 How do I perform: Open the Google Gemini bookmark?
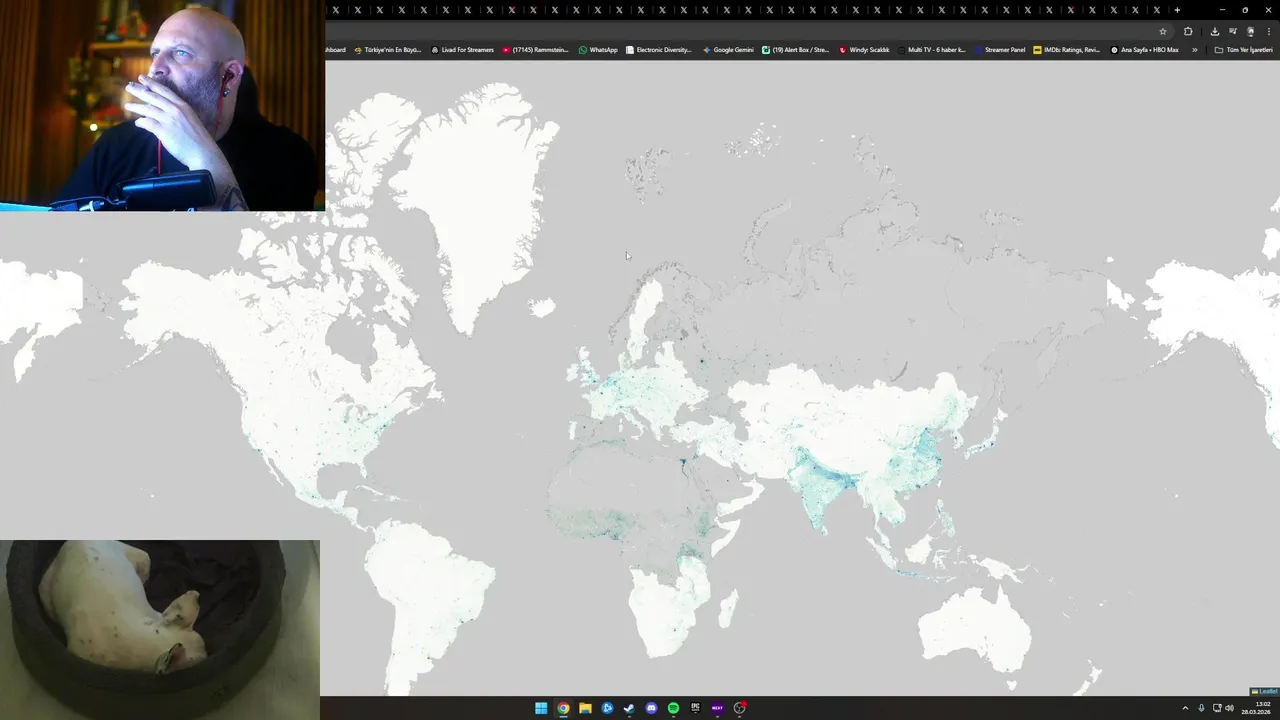728,50
